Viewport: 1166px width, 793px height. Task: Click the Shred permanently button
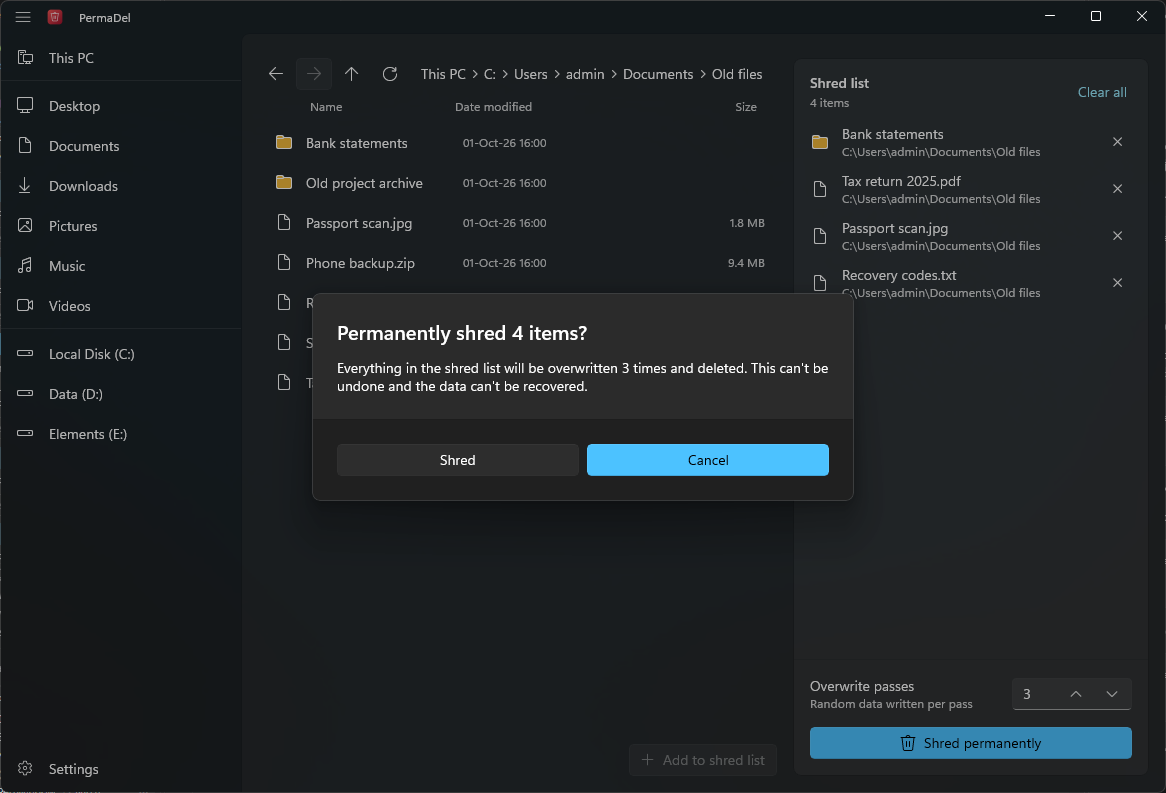(x=970, y=743)
